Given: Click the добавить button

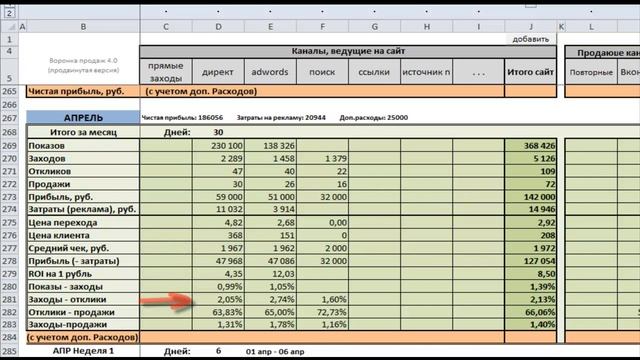Looking at the screenshot, I should pos(531,39).
